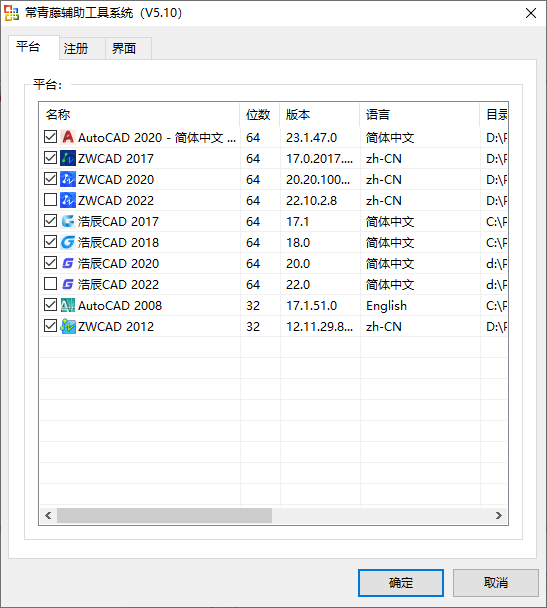Click the 浩辰CAD 2018 G icon
Image resolution: width=547 pixels, height=608 pixels.
click(68, 242)
